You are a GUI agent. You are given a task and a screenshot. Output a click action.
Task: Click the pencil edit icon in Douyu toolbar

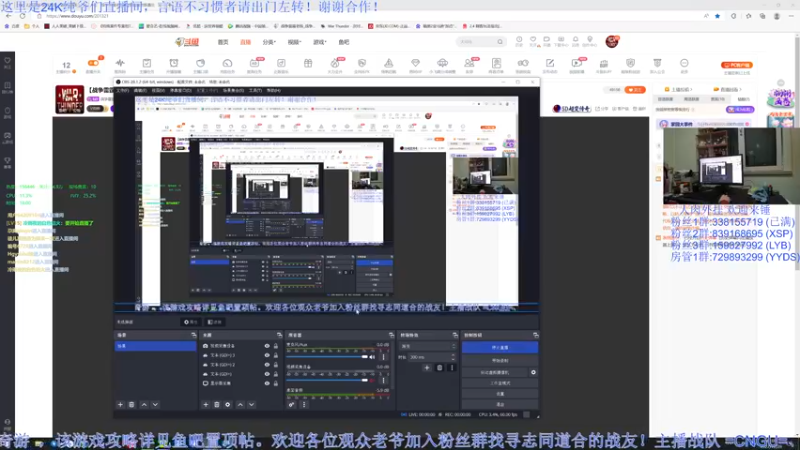[x=549, y=63]
